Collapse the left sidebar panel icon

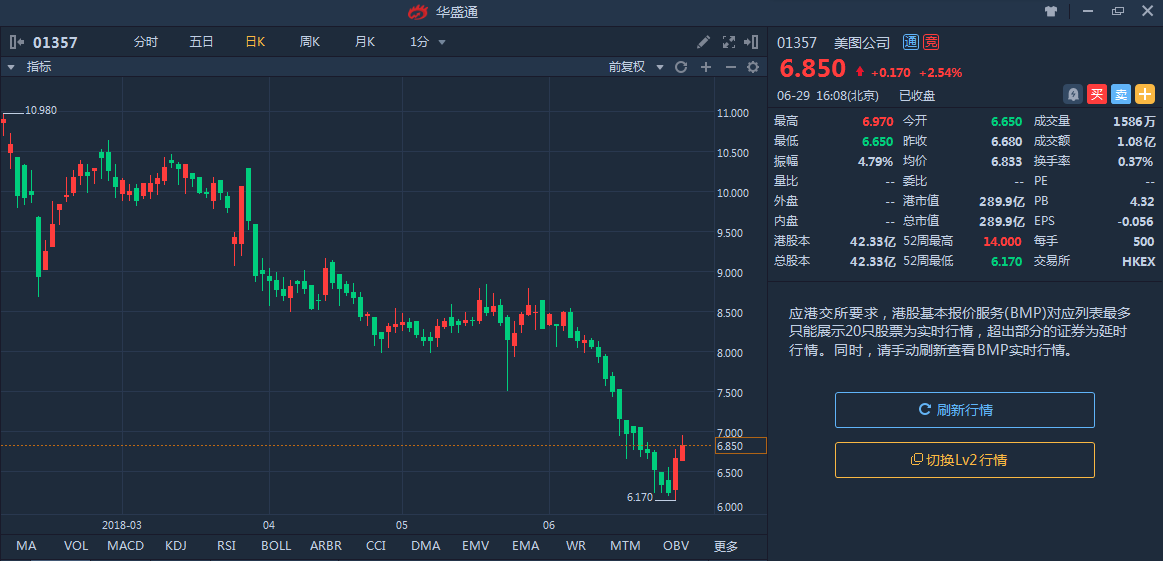(17, 42)
